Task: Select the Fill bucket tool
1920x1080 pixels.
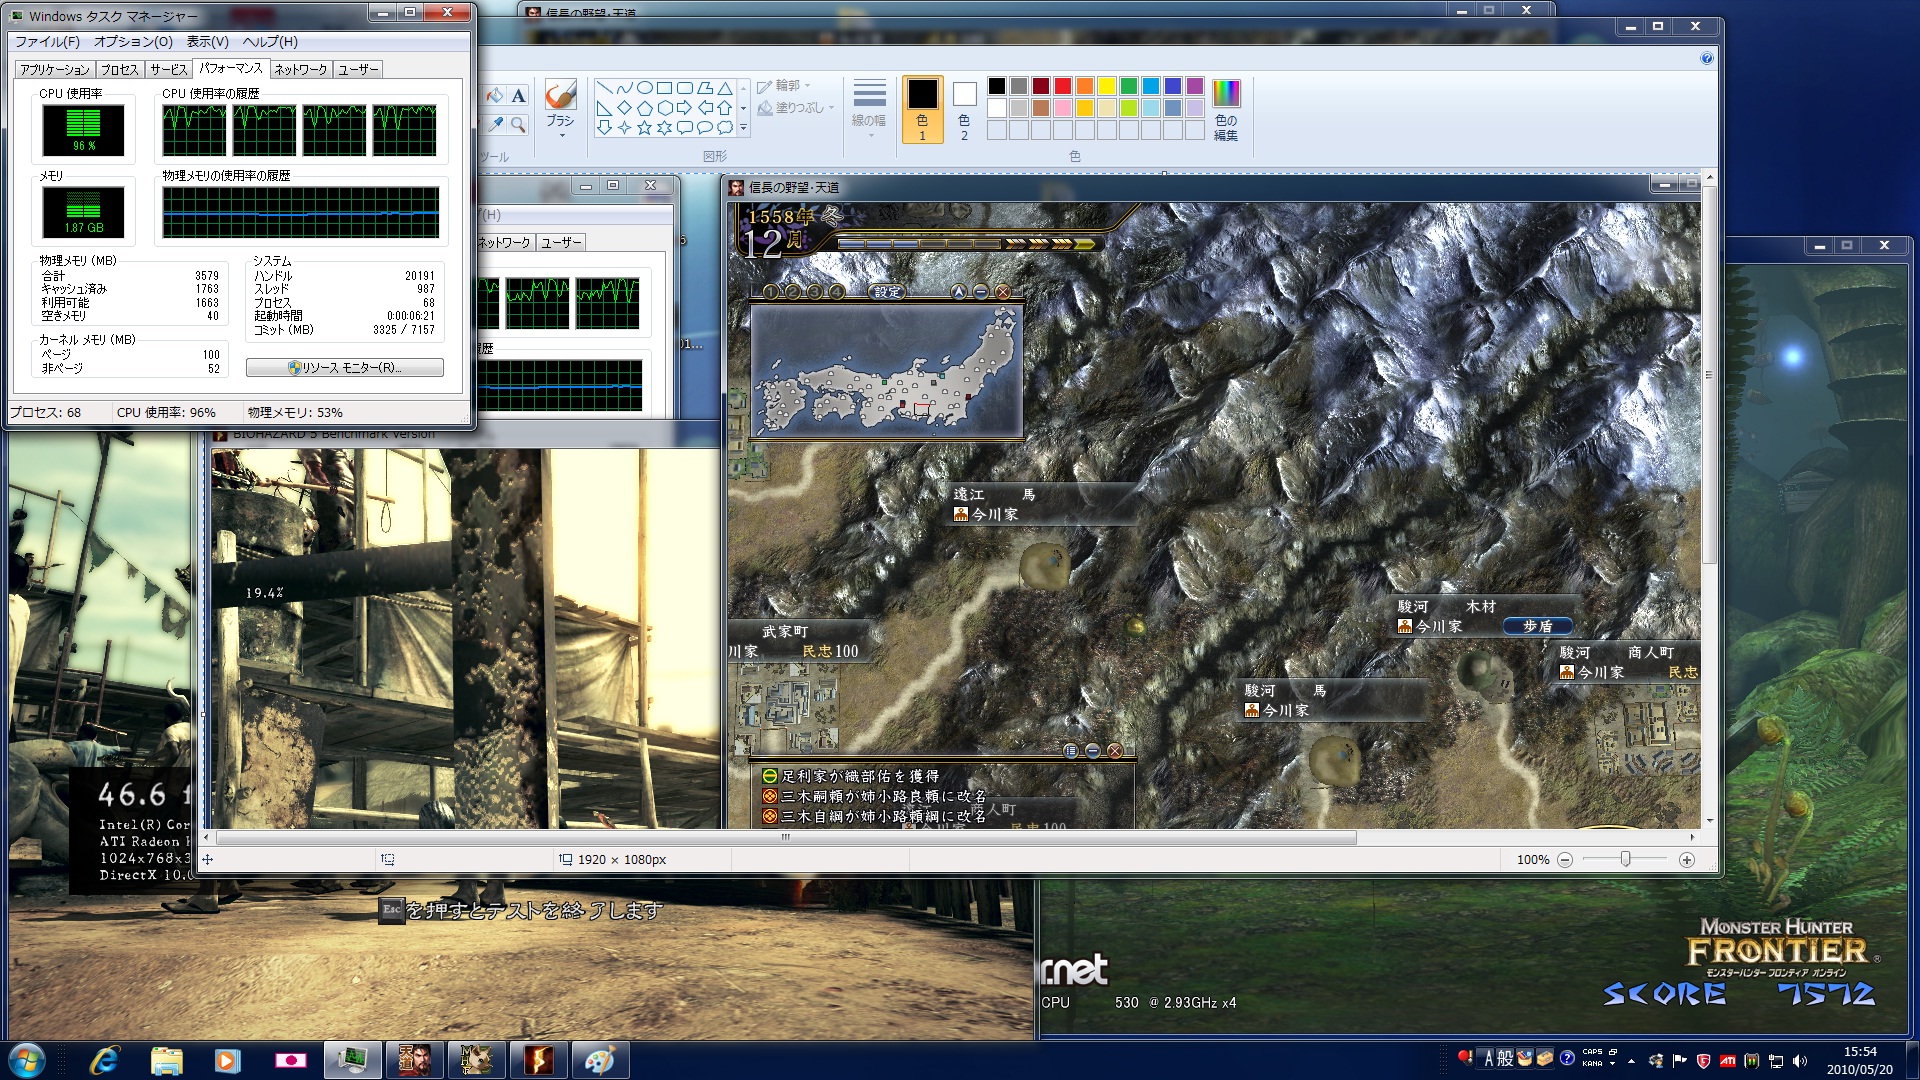Action: 496,96
